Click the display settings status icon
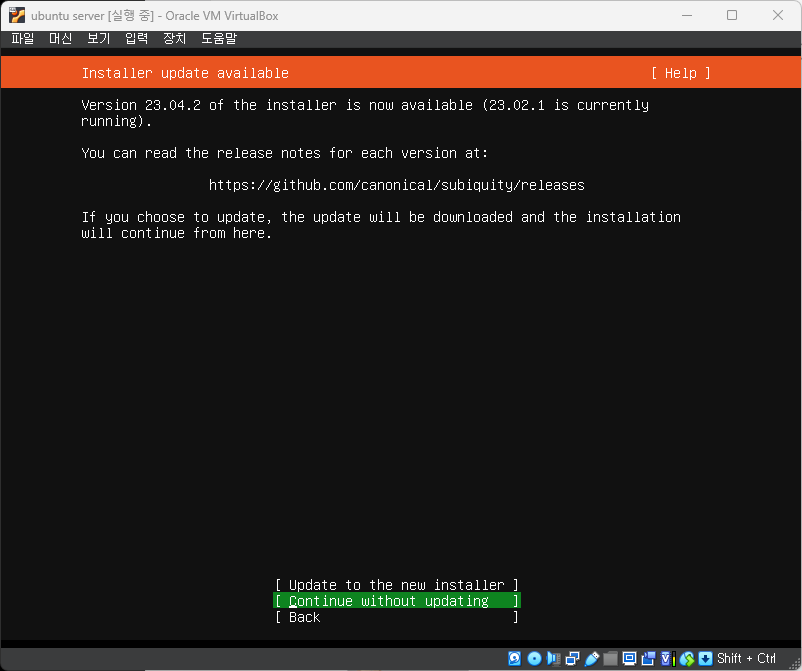802x671 pixels. [x=629, y=658]
